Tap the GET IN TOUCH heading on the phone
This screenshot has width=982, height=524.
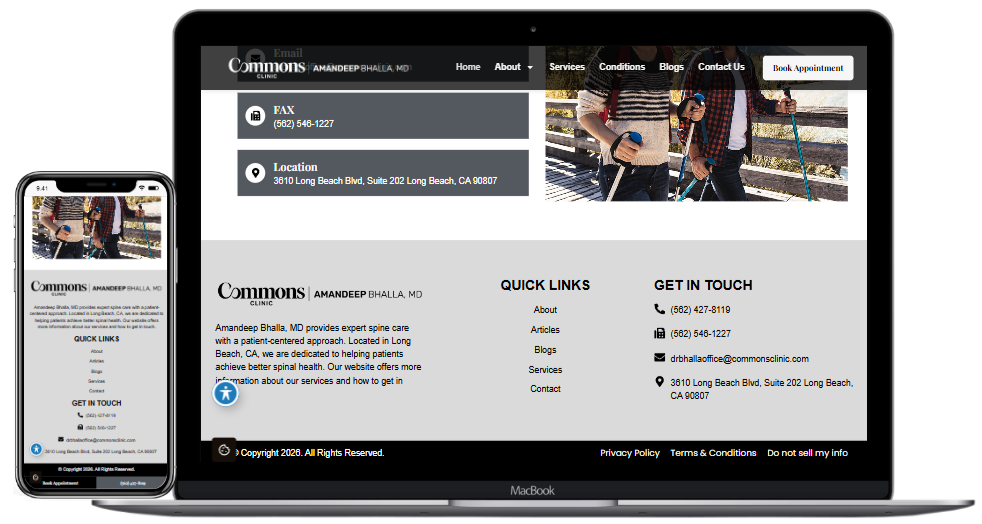(96, 403)
